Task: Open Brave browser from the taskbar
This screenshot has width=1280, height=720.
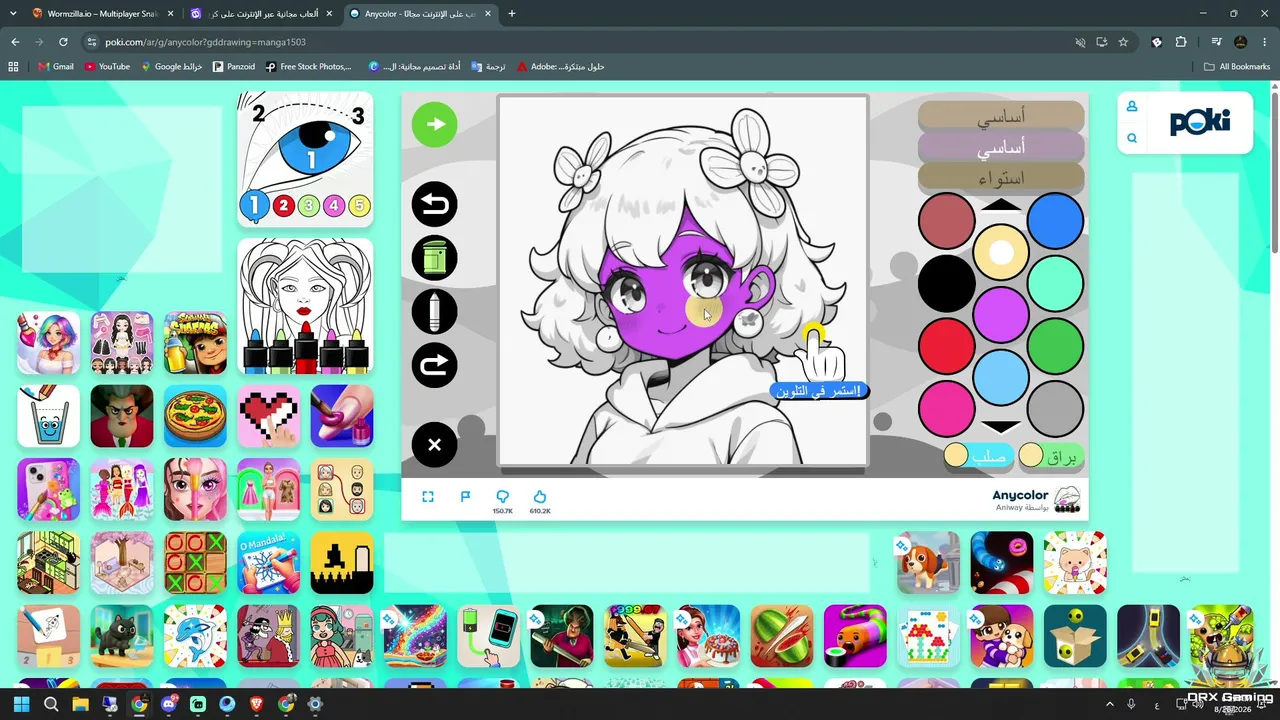Action: pos(256,704)
